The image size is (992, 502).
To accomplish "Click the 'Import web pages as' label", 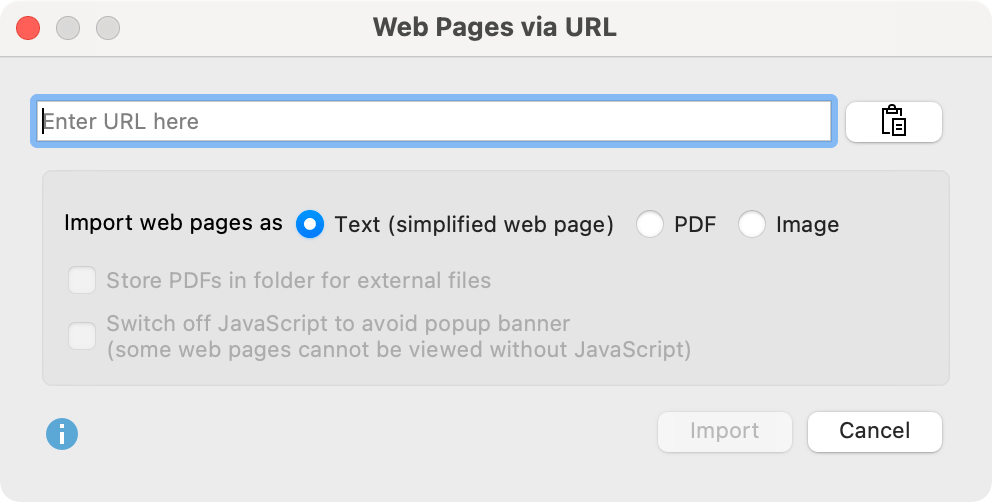I will (173, 223).
